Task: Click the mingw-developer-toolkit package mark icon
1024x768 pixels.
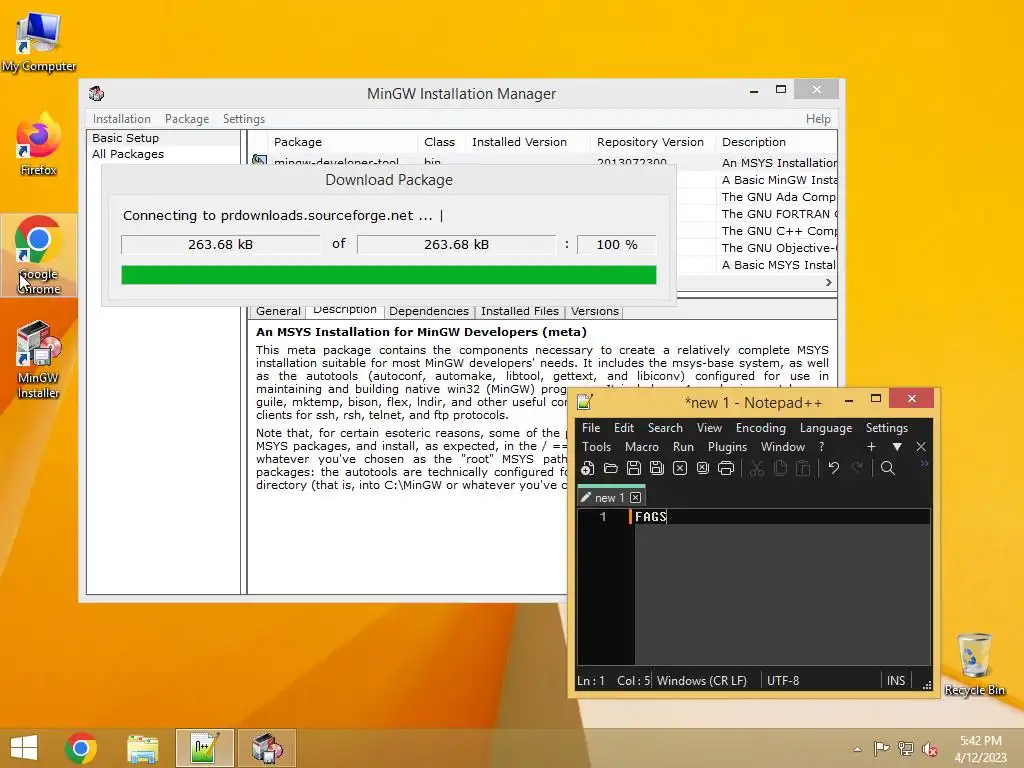Action: pyautogui.click(x=259, y=159)
